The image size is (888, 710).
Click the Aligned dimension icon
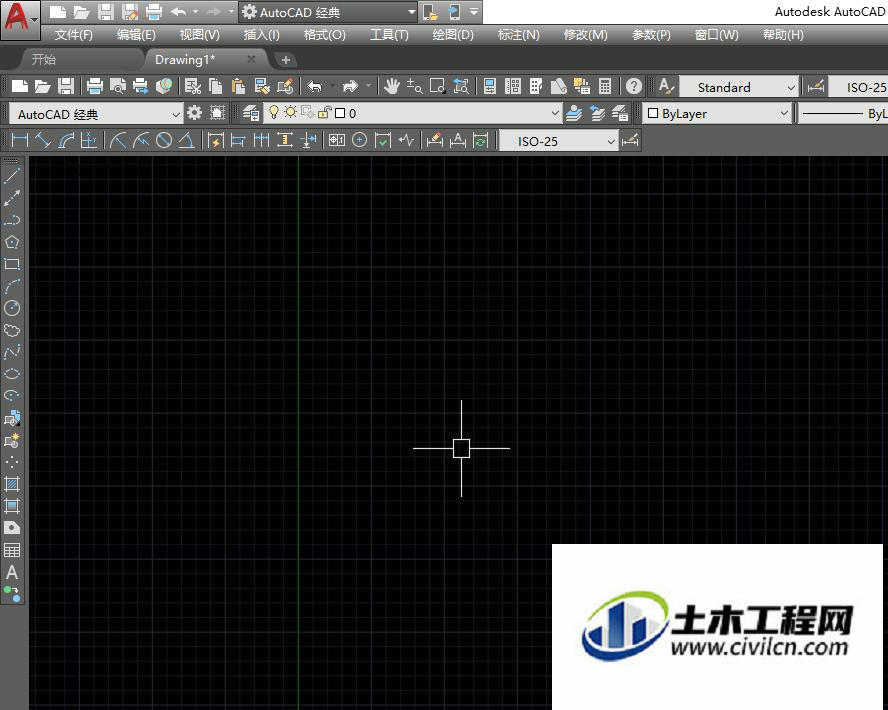point(43,140)
